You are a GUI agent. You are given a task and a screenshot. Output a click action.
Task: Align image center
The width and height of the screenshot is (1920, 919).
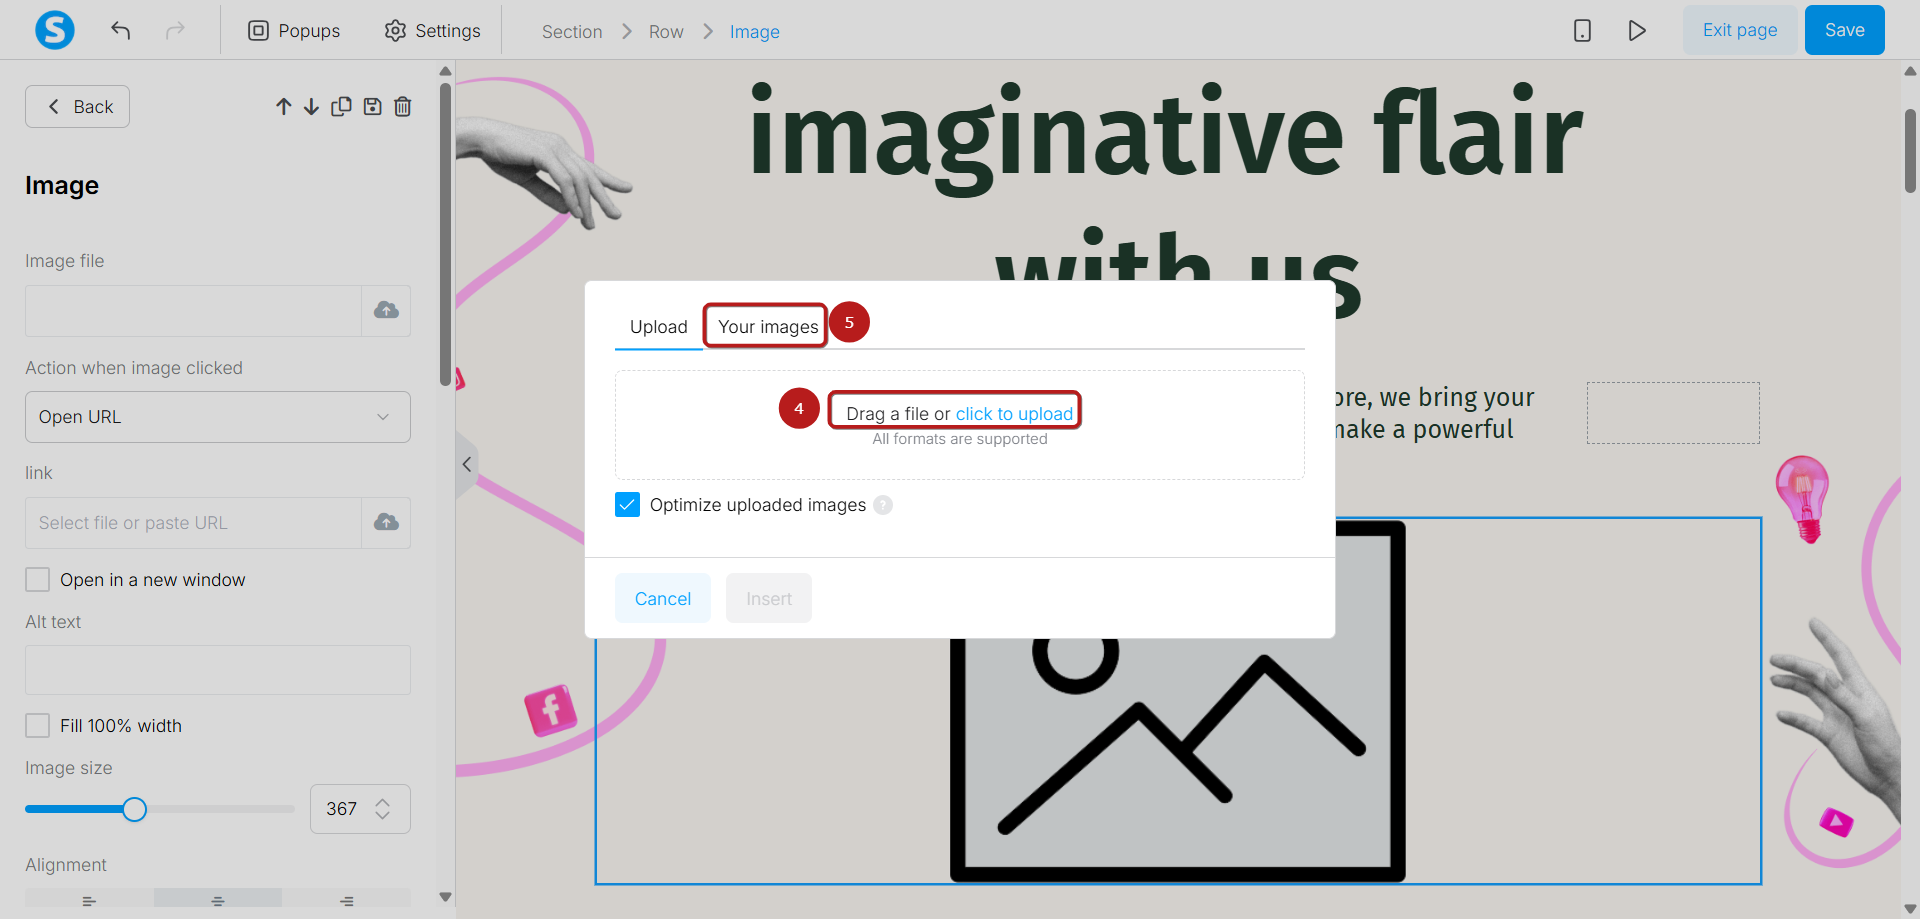coord(218,901)
